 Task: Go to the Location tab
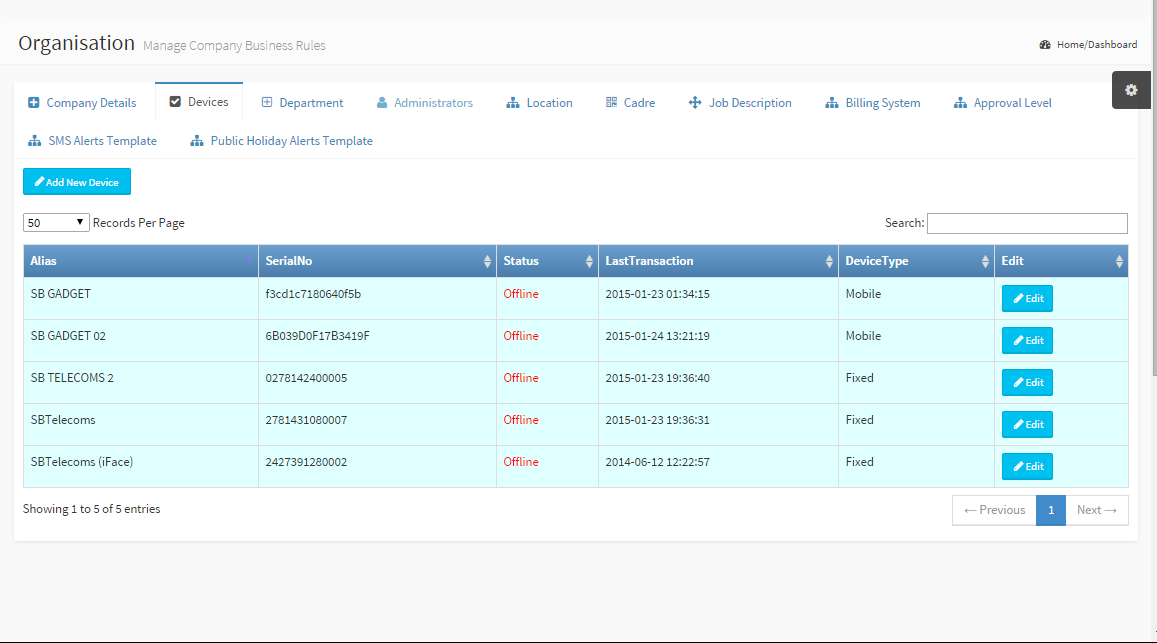point(539,103)
